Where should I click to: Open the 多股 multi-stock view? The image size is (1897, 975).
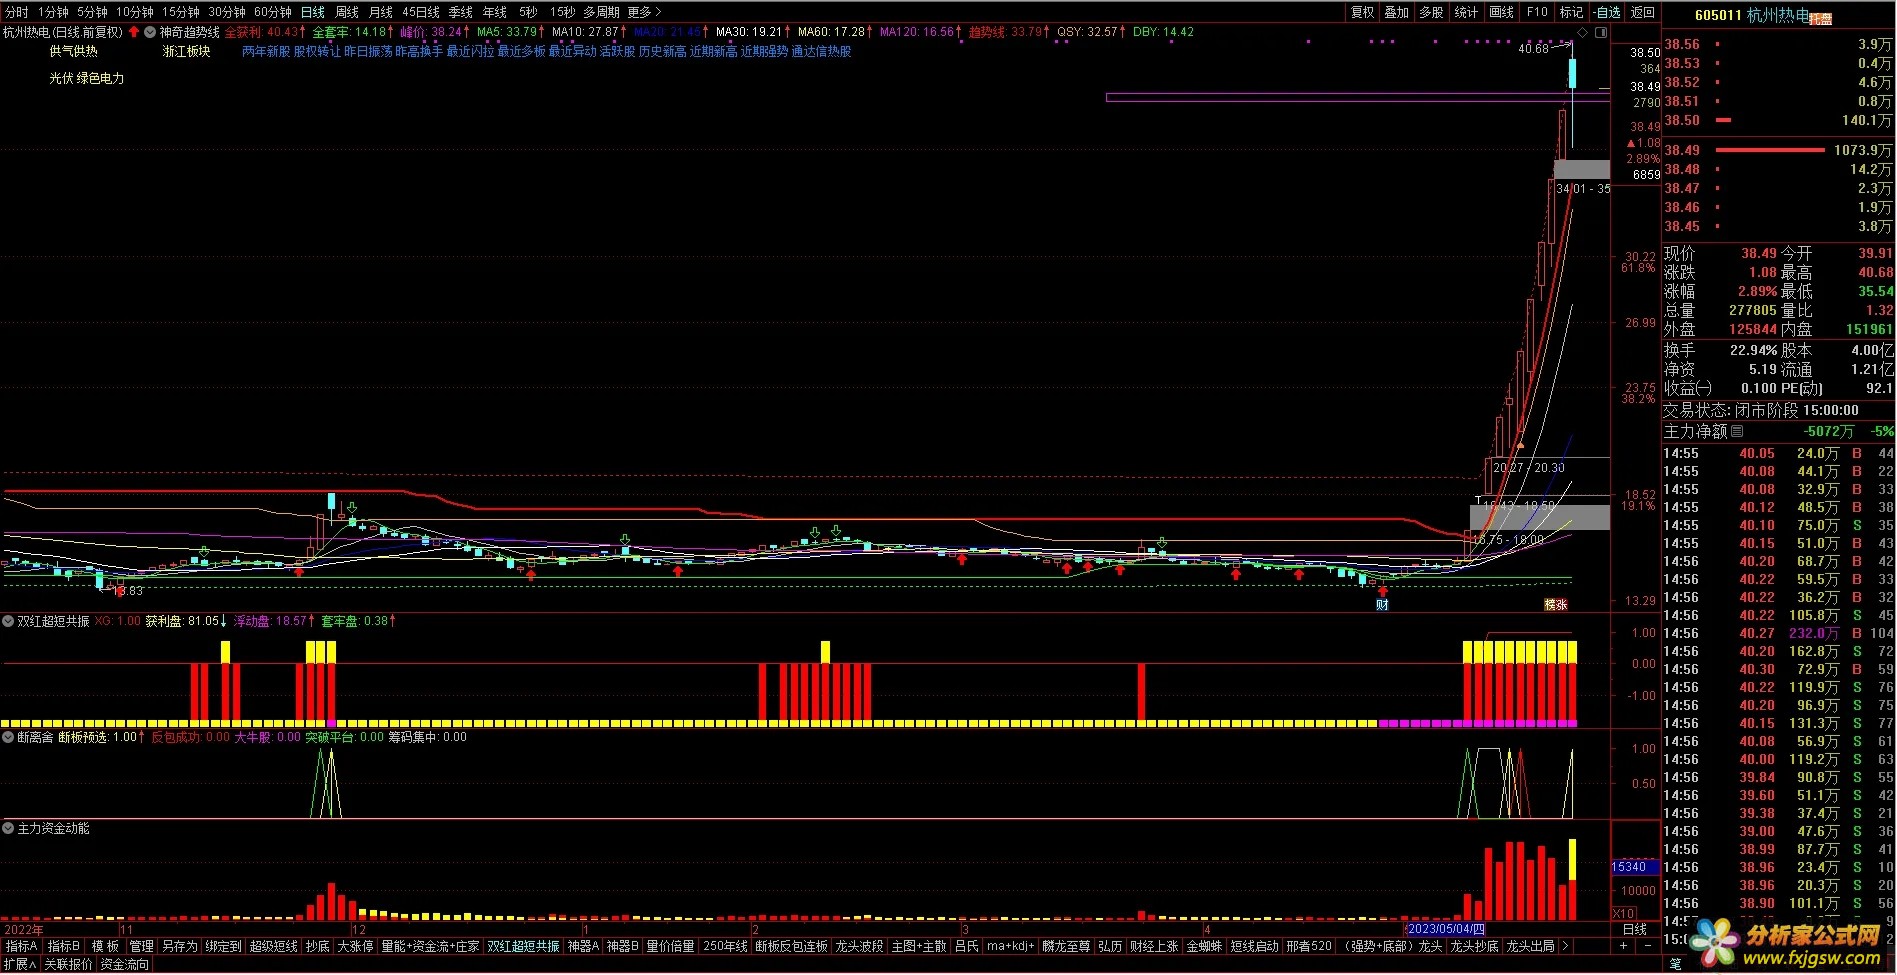(x=1432, y=12)
